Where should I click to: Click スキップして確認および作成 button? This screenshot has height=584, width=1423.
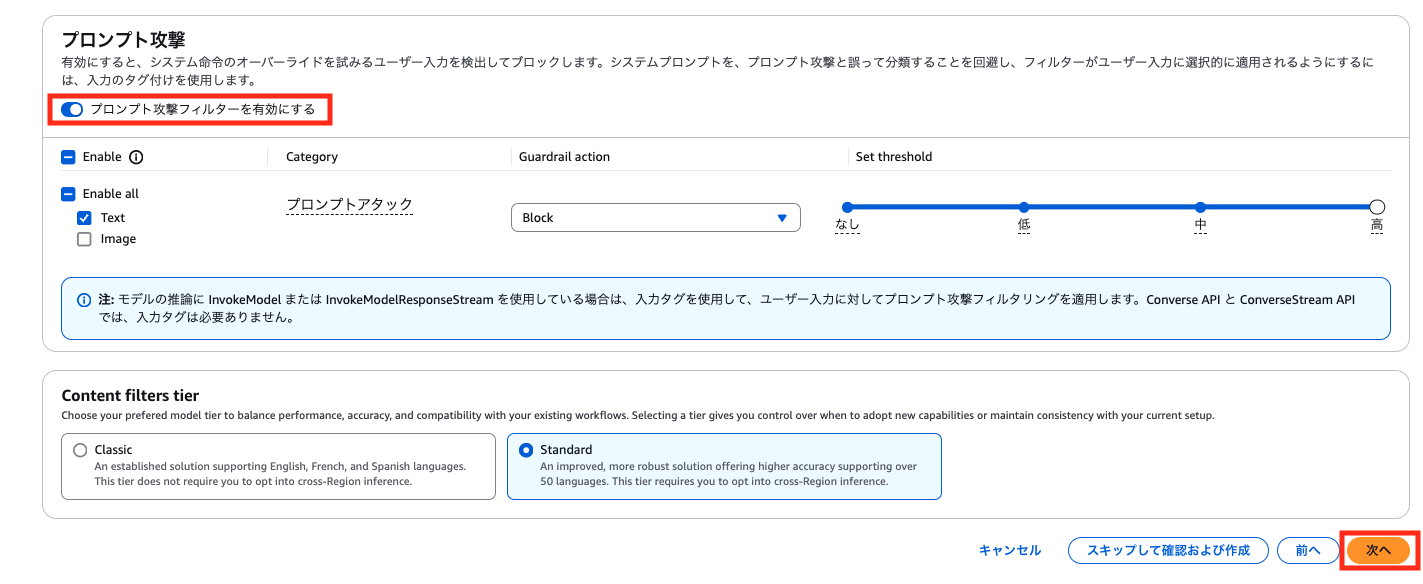(1167, 550)
